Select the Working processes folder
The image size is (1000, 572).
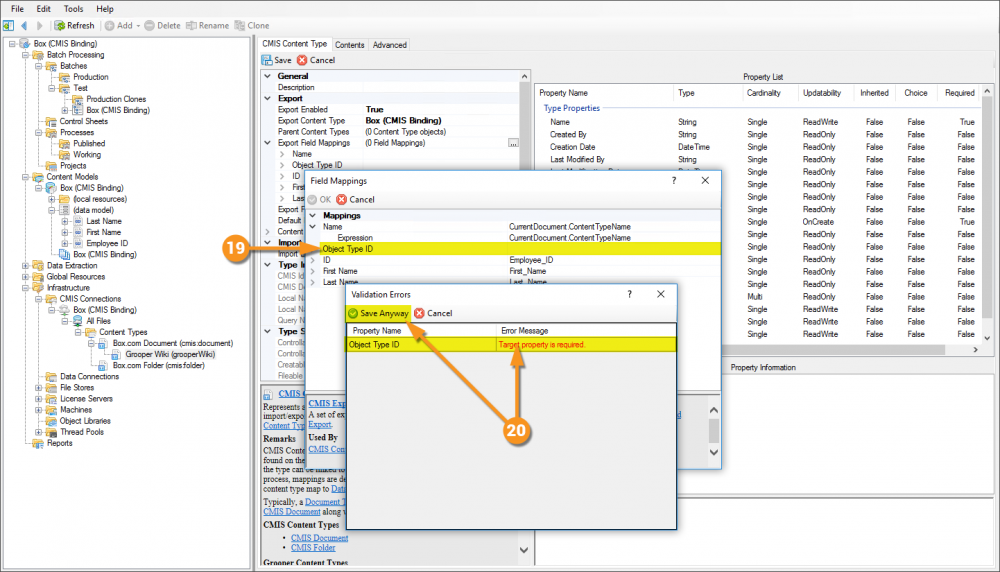coord(87,154)
